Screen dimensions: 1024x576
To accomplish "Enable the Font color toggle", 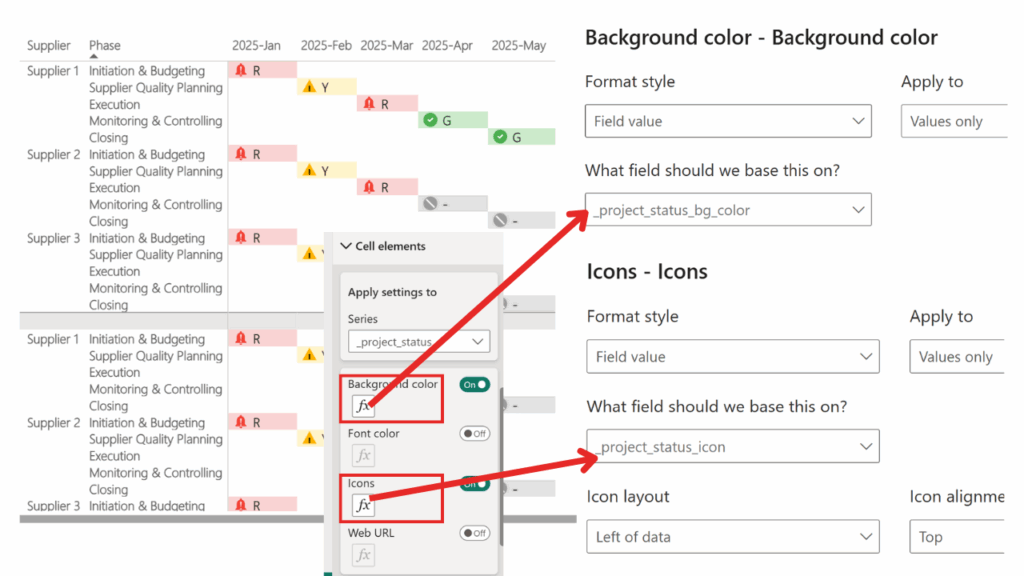I will (x=474, y=434).
